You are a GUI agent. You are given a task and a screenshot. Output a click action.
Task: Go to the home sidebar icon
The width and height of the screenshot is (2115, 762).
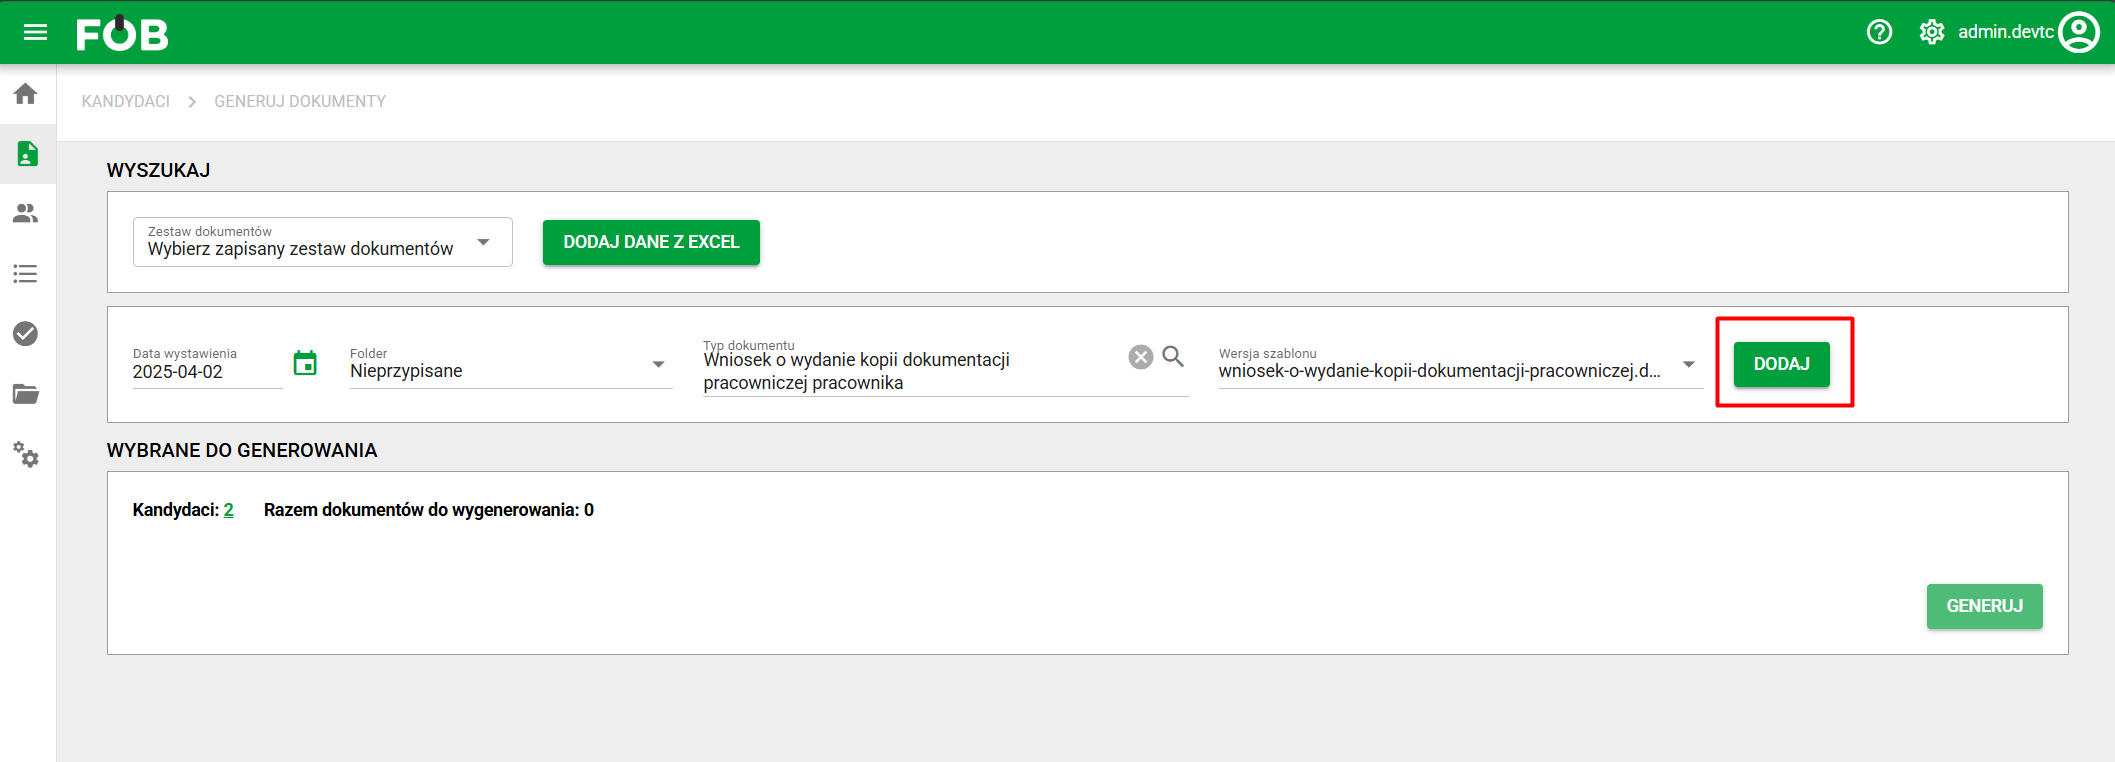click(26, 94)
